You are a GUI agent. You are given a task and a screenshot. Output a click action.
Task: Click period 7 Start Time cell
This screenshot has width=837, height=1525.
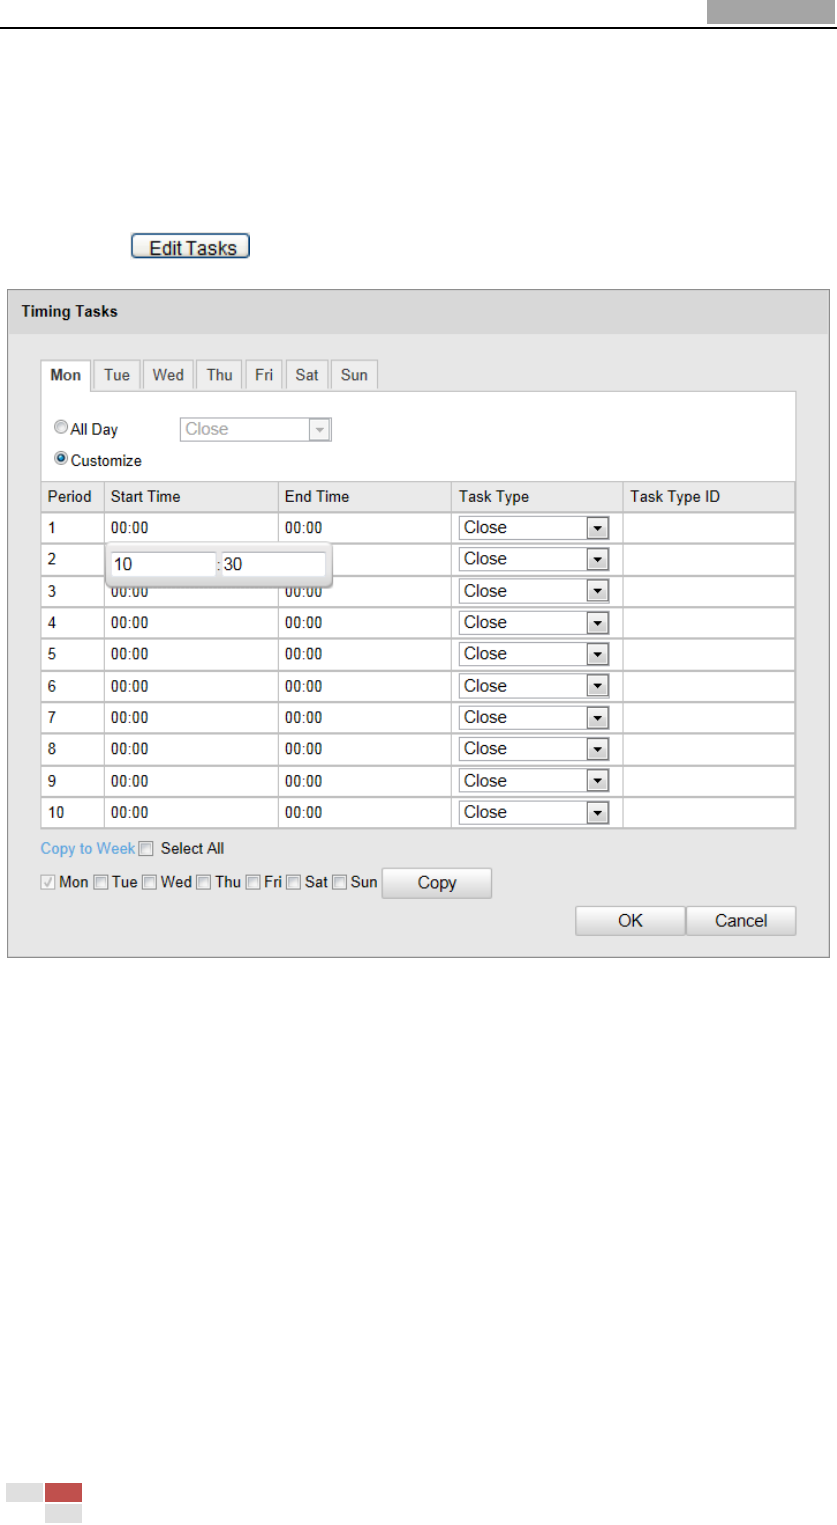point(190,717)
